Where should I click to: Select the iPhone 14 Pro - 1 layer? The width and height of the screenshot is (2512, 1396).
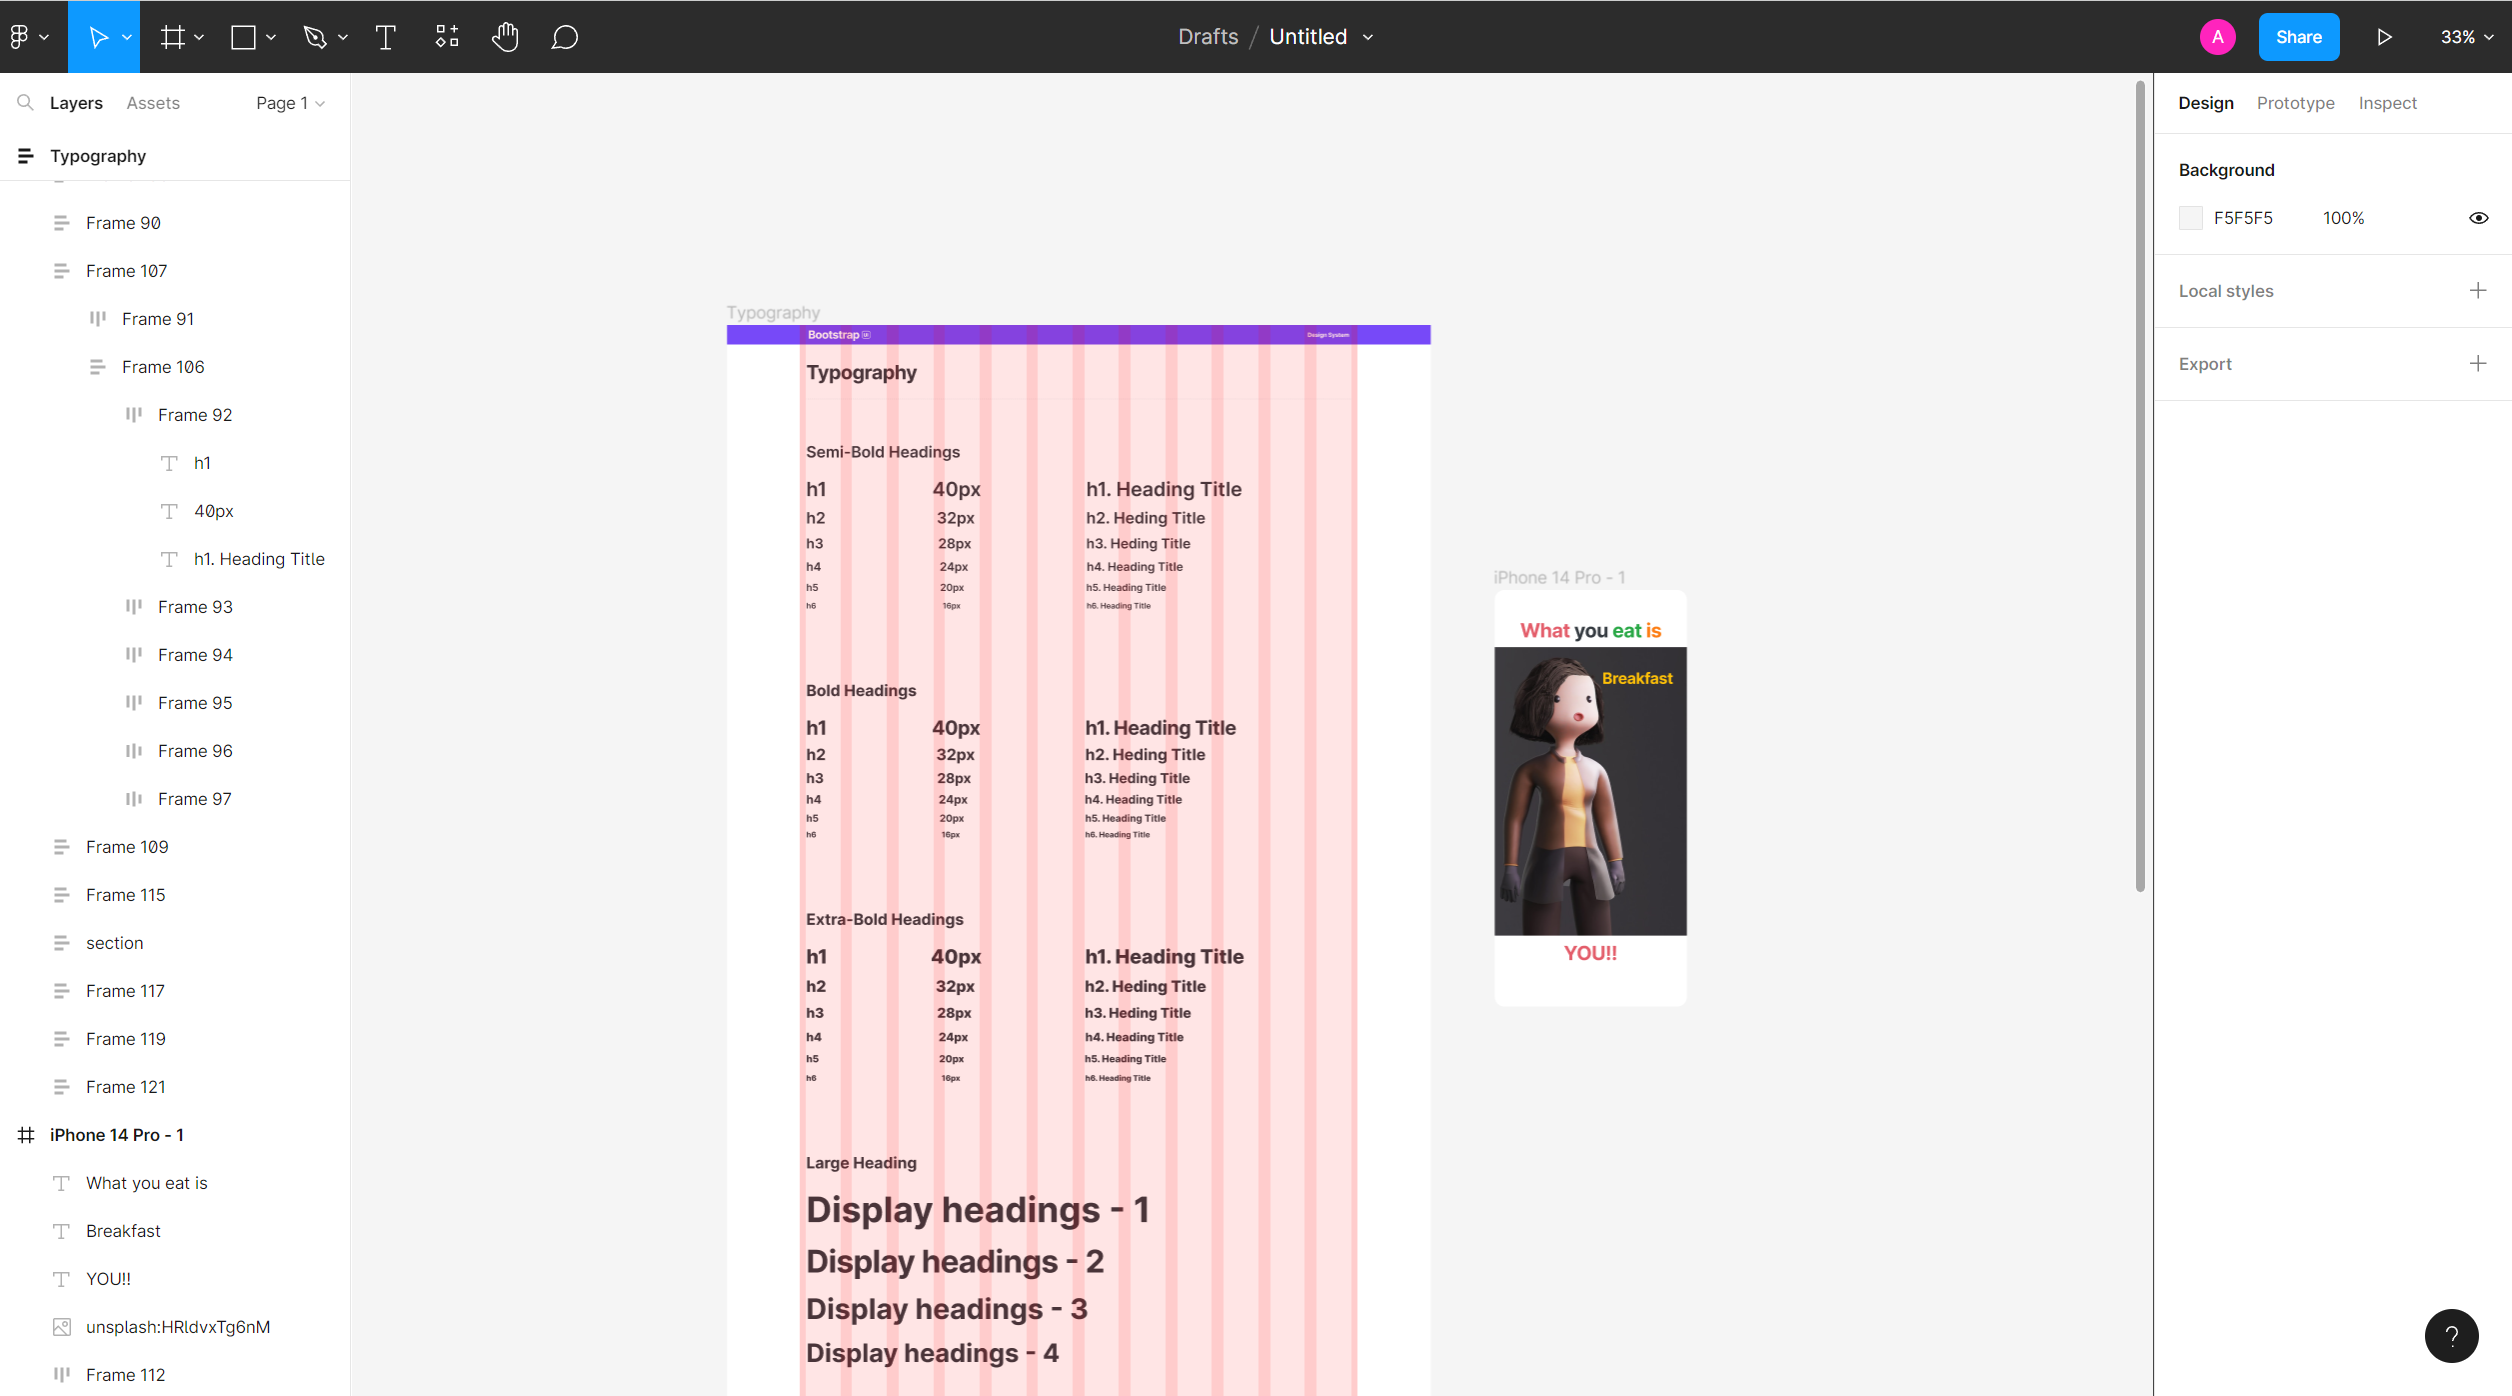coord(116,1135)
